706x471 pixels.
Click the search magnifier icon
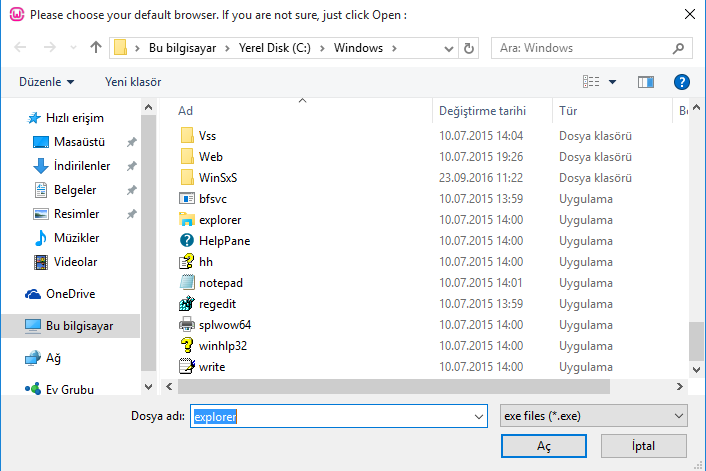tap(678, 48)
